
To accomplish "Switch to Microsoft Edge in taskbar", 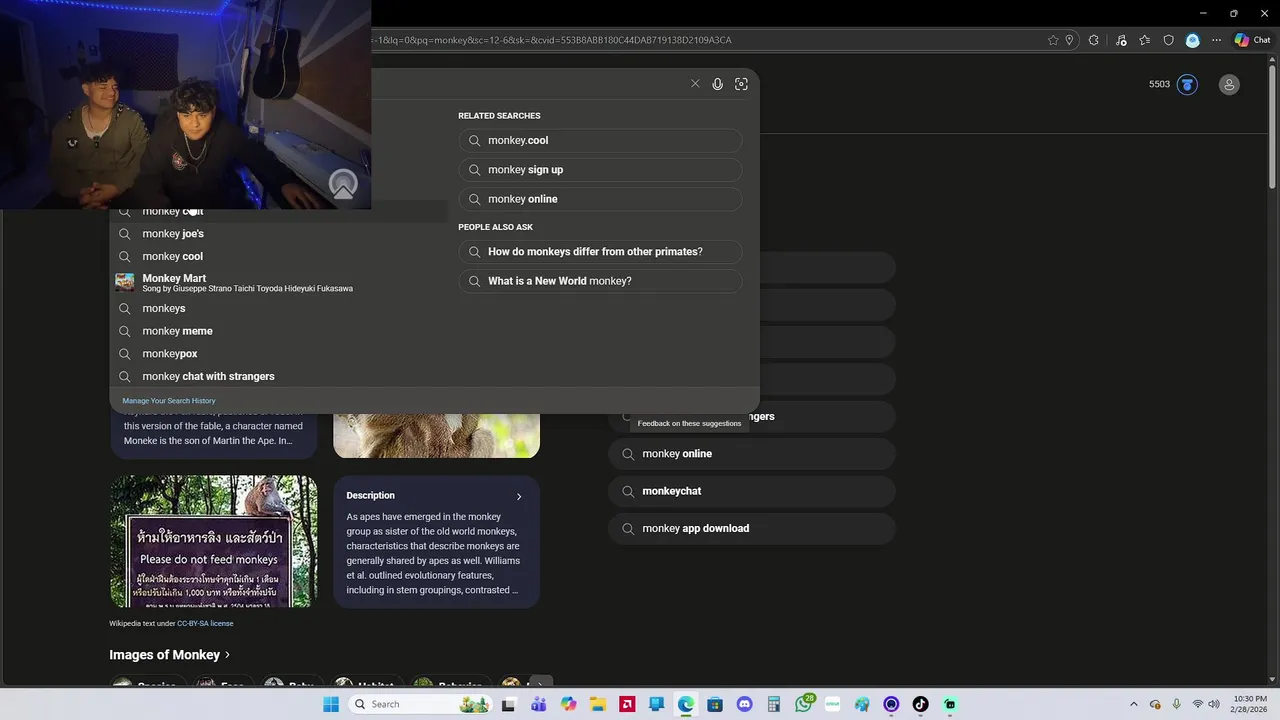I will tap(686, 704).
